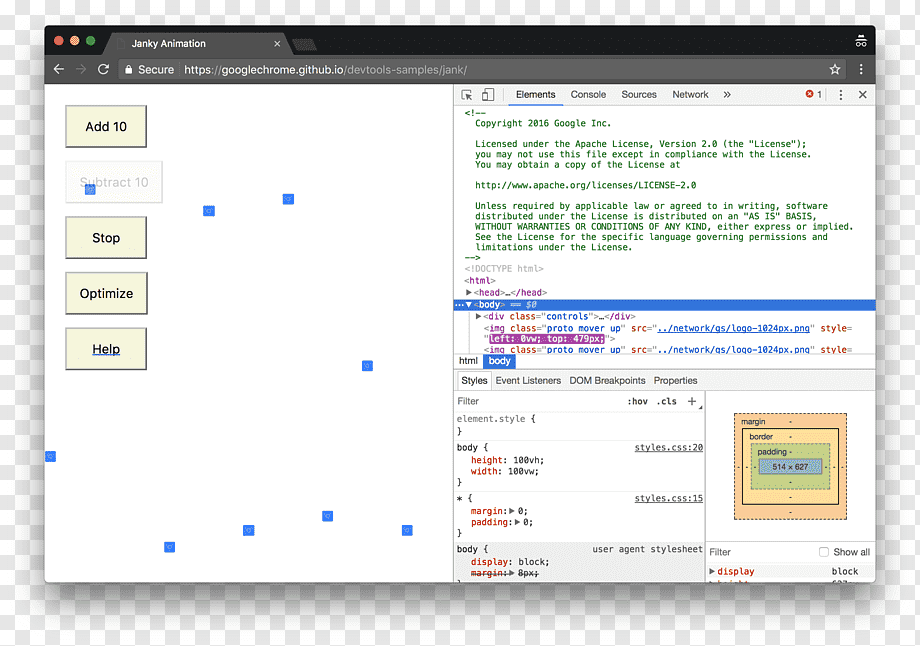Open DevTools customize menu (three dots)
This screenshot has width=920, height=646.
pos(840,94)
